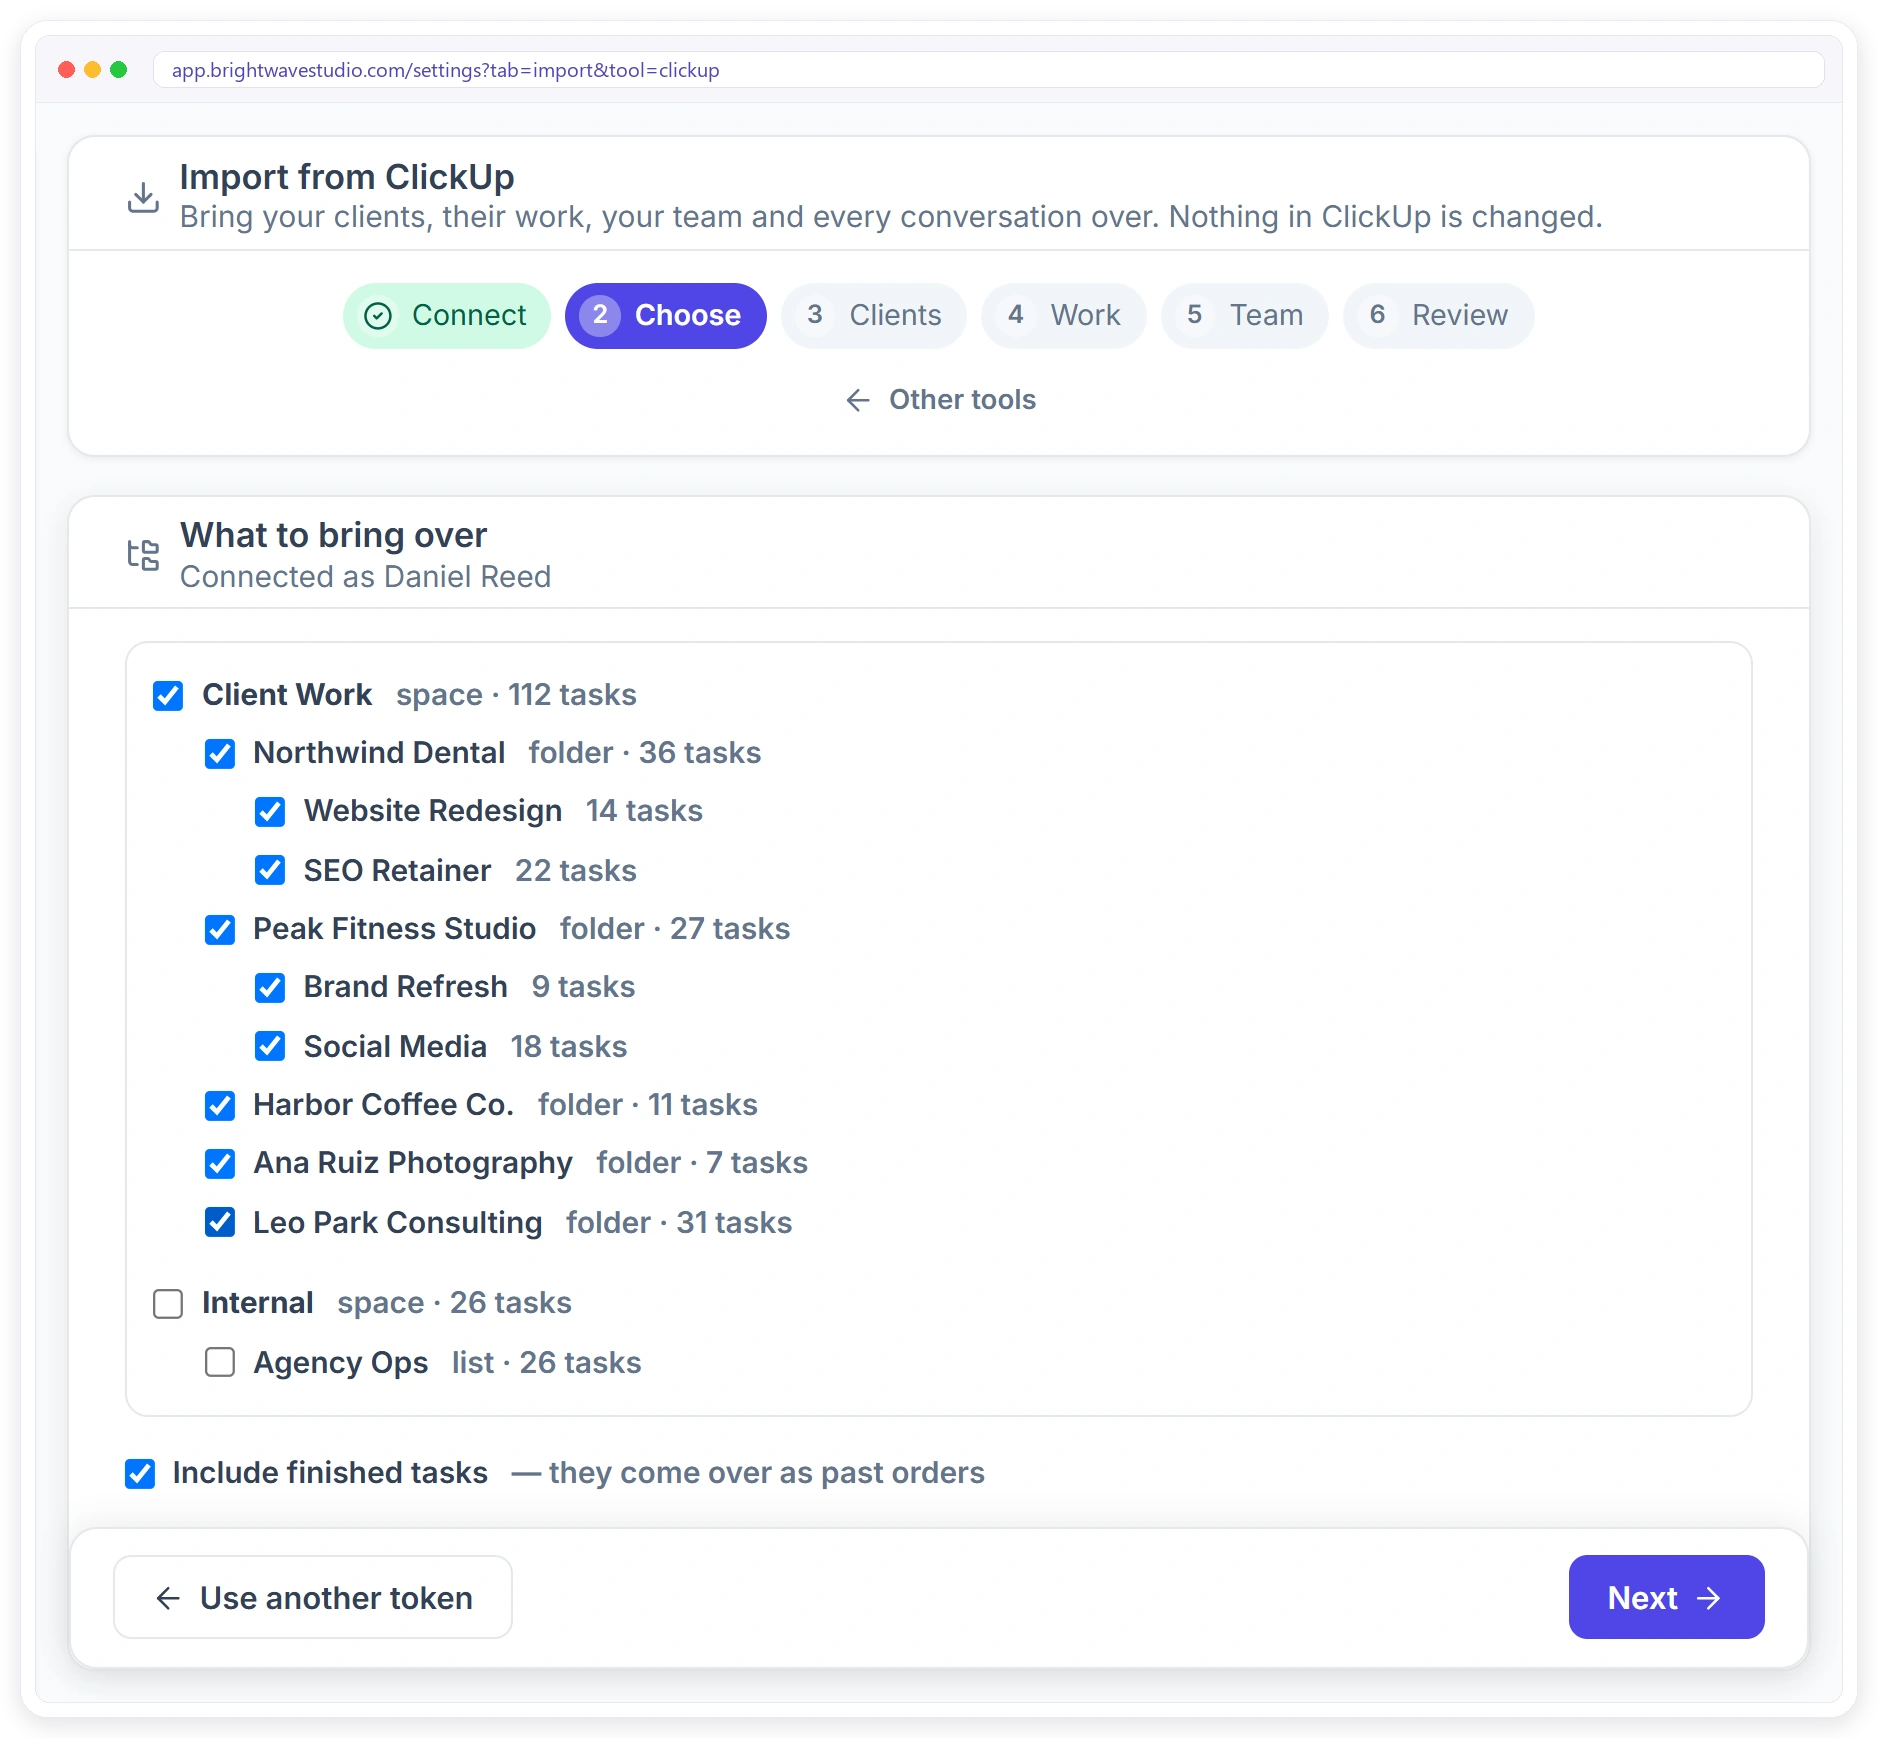The height and width of the screenshot is (1738, 1878).
Task: Click Next to continue
Action: (1666, 1597)
